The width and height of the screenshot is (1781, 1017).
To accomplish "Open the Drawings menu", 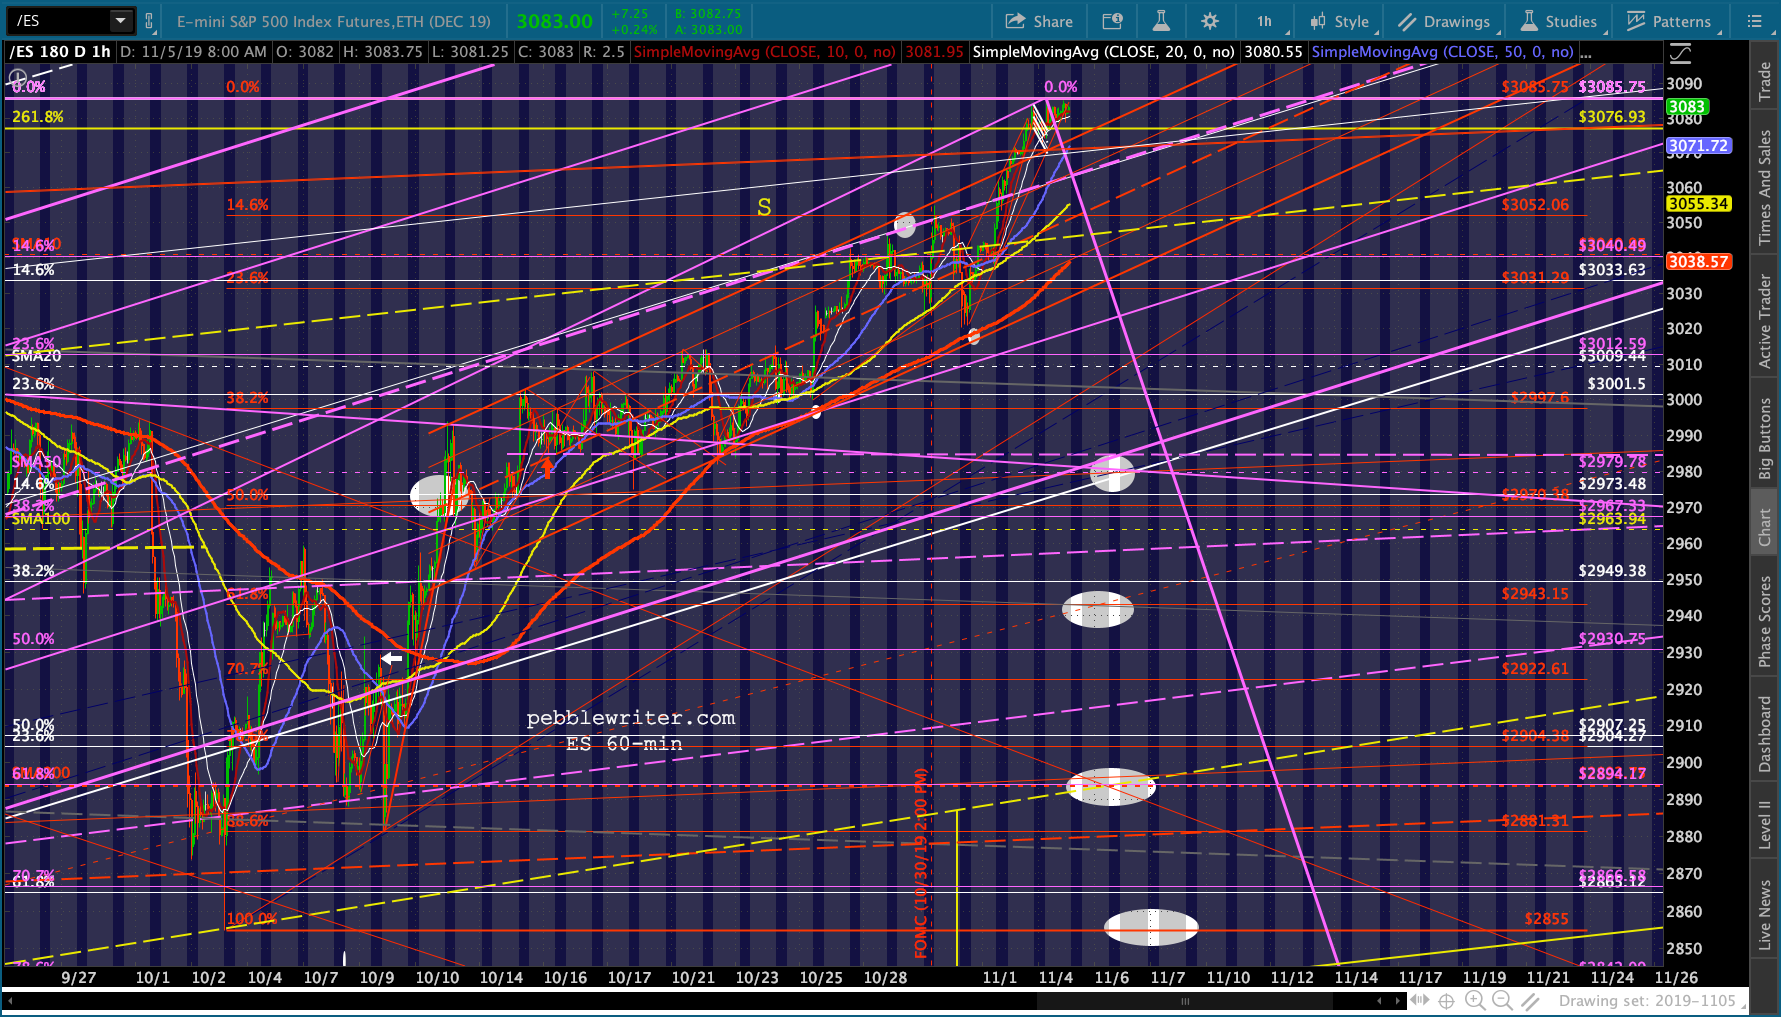I will tap(1444, 21).
